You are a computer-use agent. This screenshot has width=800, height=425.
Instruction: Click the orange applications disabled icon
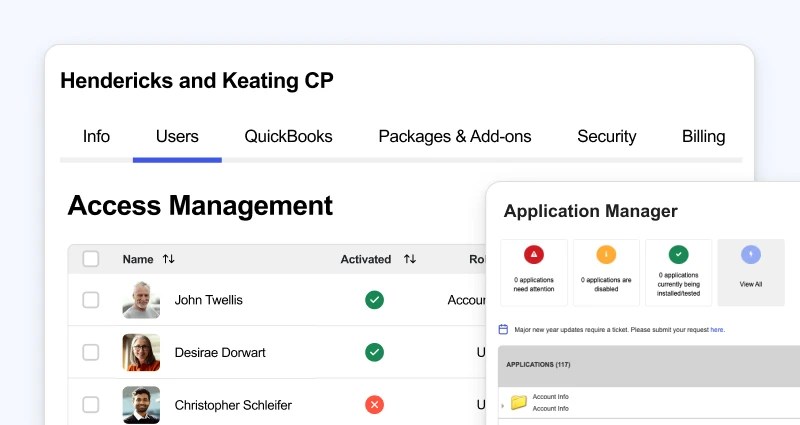pyautogui.click(x=606, y=254)
